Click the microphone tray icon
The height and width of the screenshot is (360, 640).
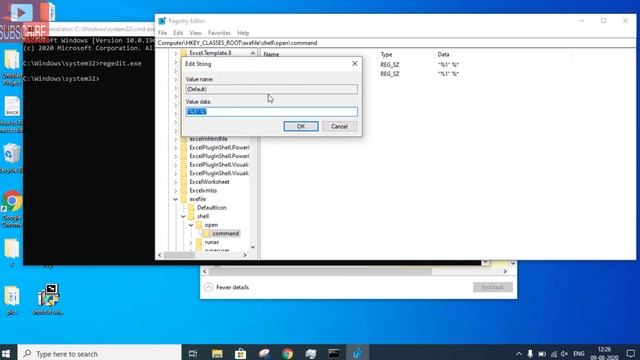530,354
